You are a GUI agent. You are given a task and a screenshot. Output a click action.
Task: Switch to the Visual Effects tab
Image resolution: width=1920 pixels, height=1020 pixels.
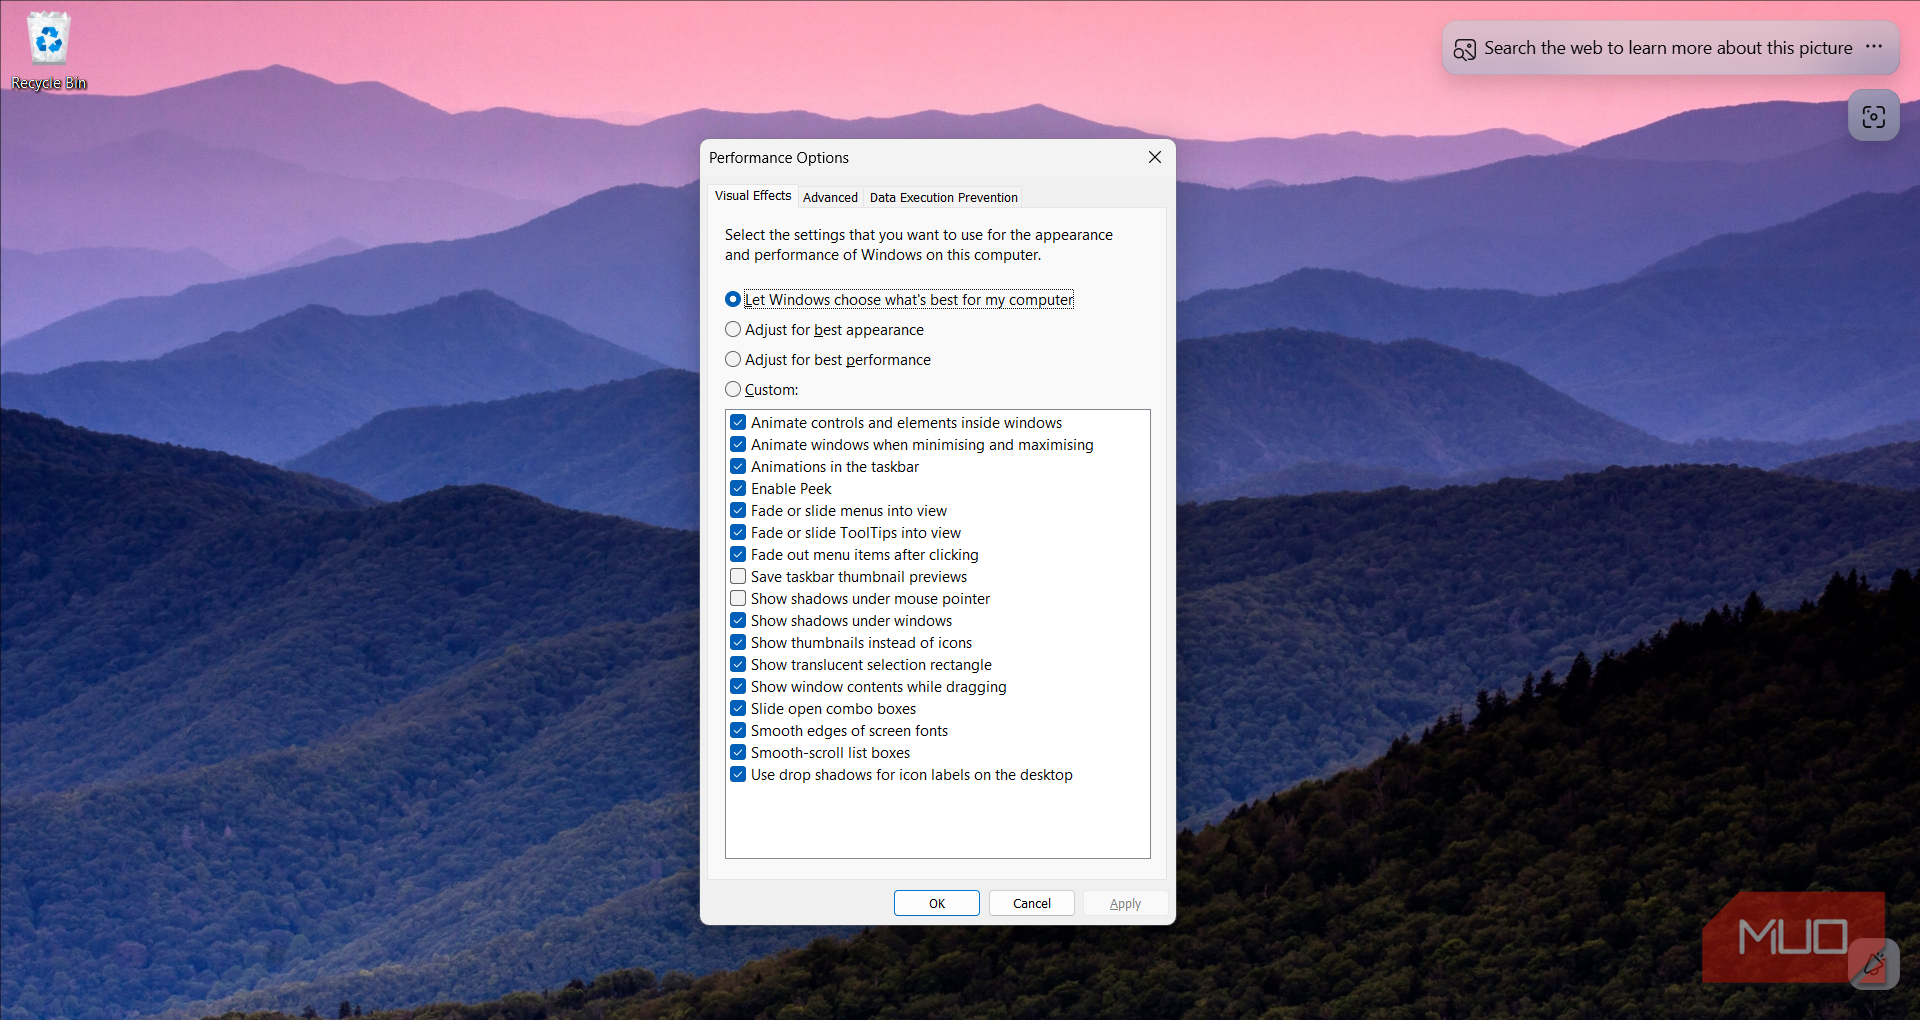(x=752, y=196)
